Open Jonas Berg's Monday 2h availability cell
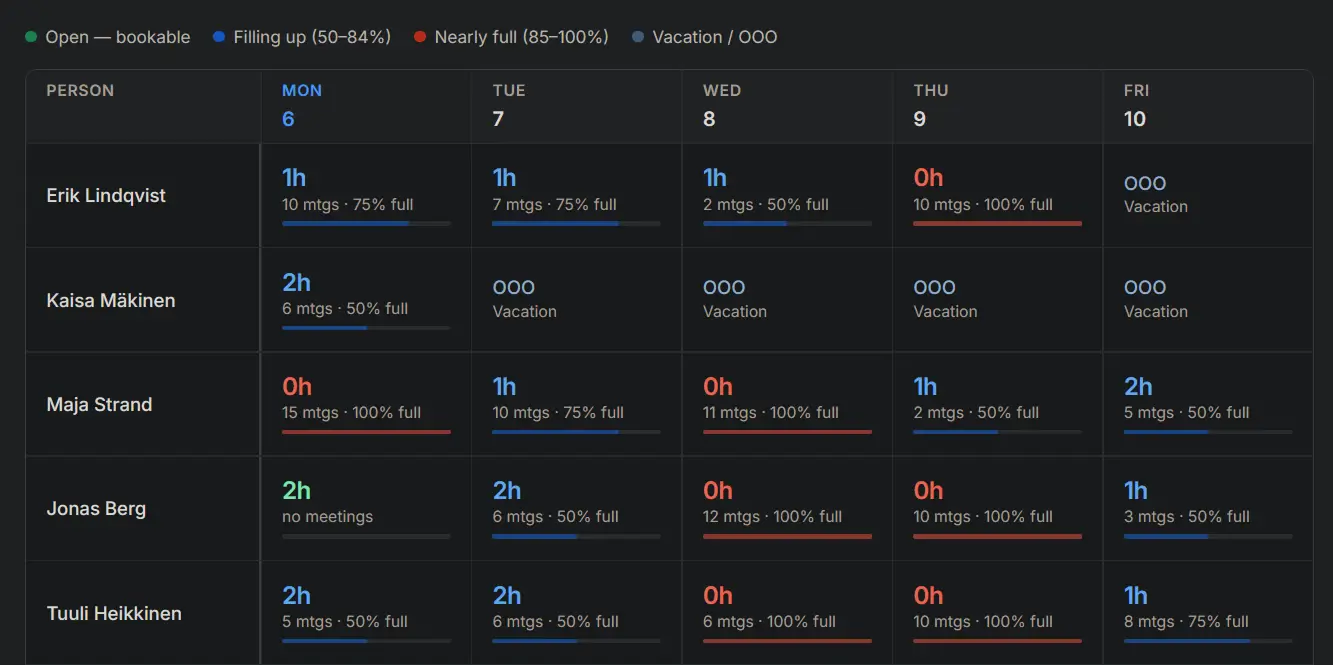Viewport: 1333px width, 665px height. coord(366,508)
